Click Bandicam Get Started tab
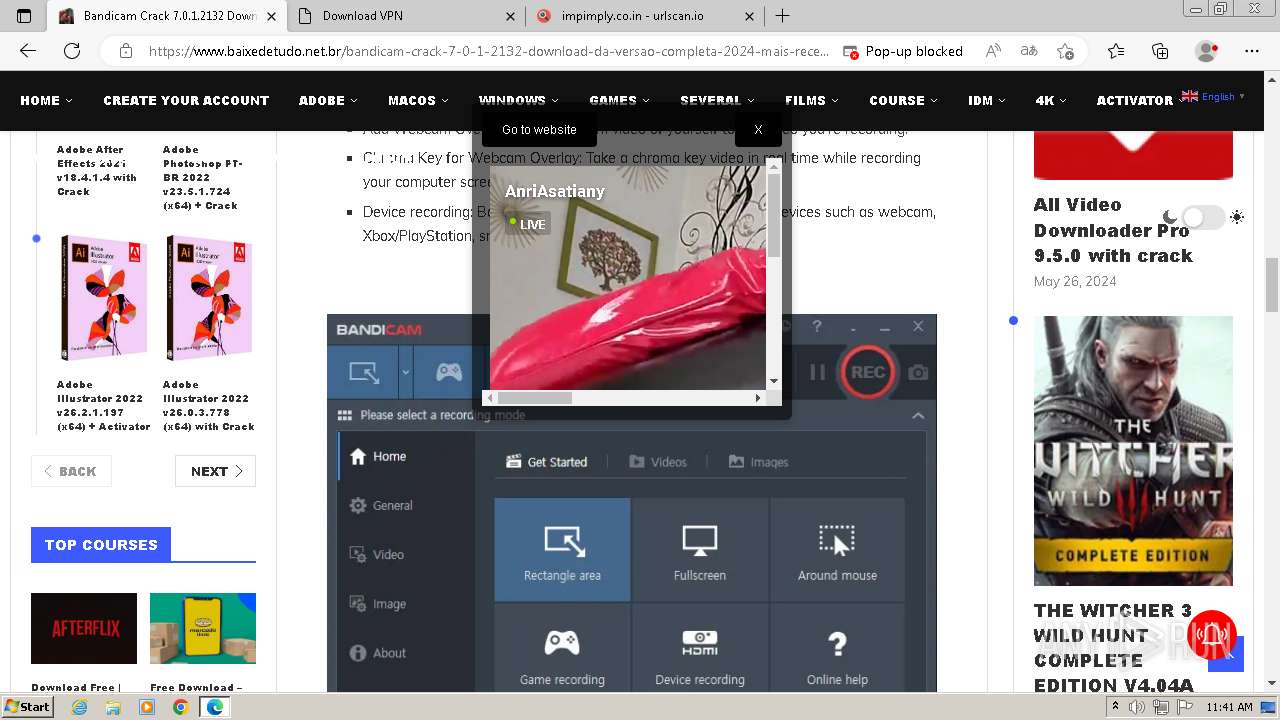 coord(547,462)
